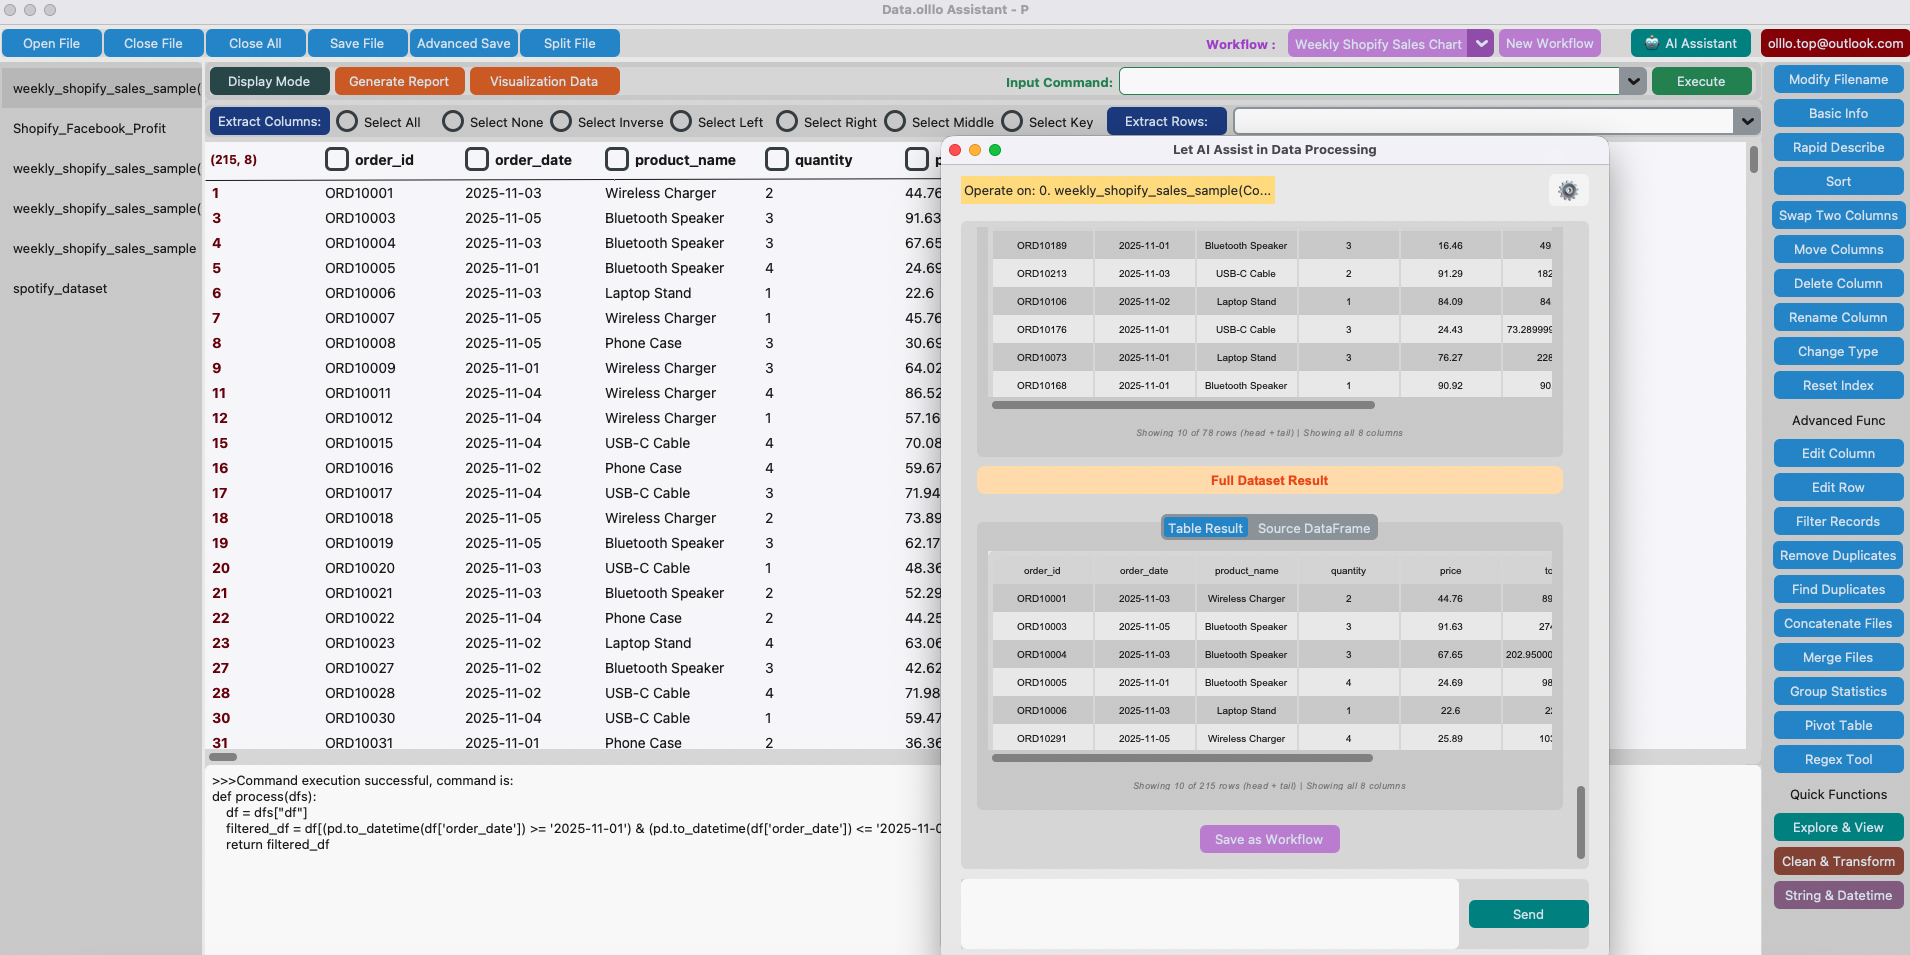The height and width of the screenshot is (955, 1910).
Task: Open the AI dialog settings gear icon
Action: point(1568,191)
